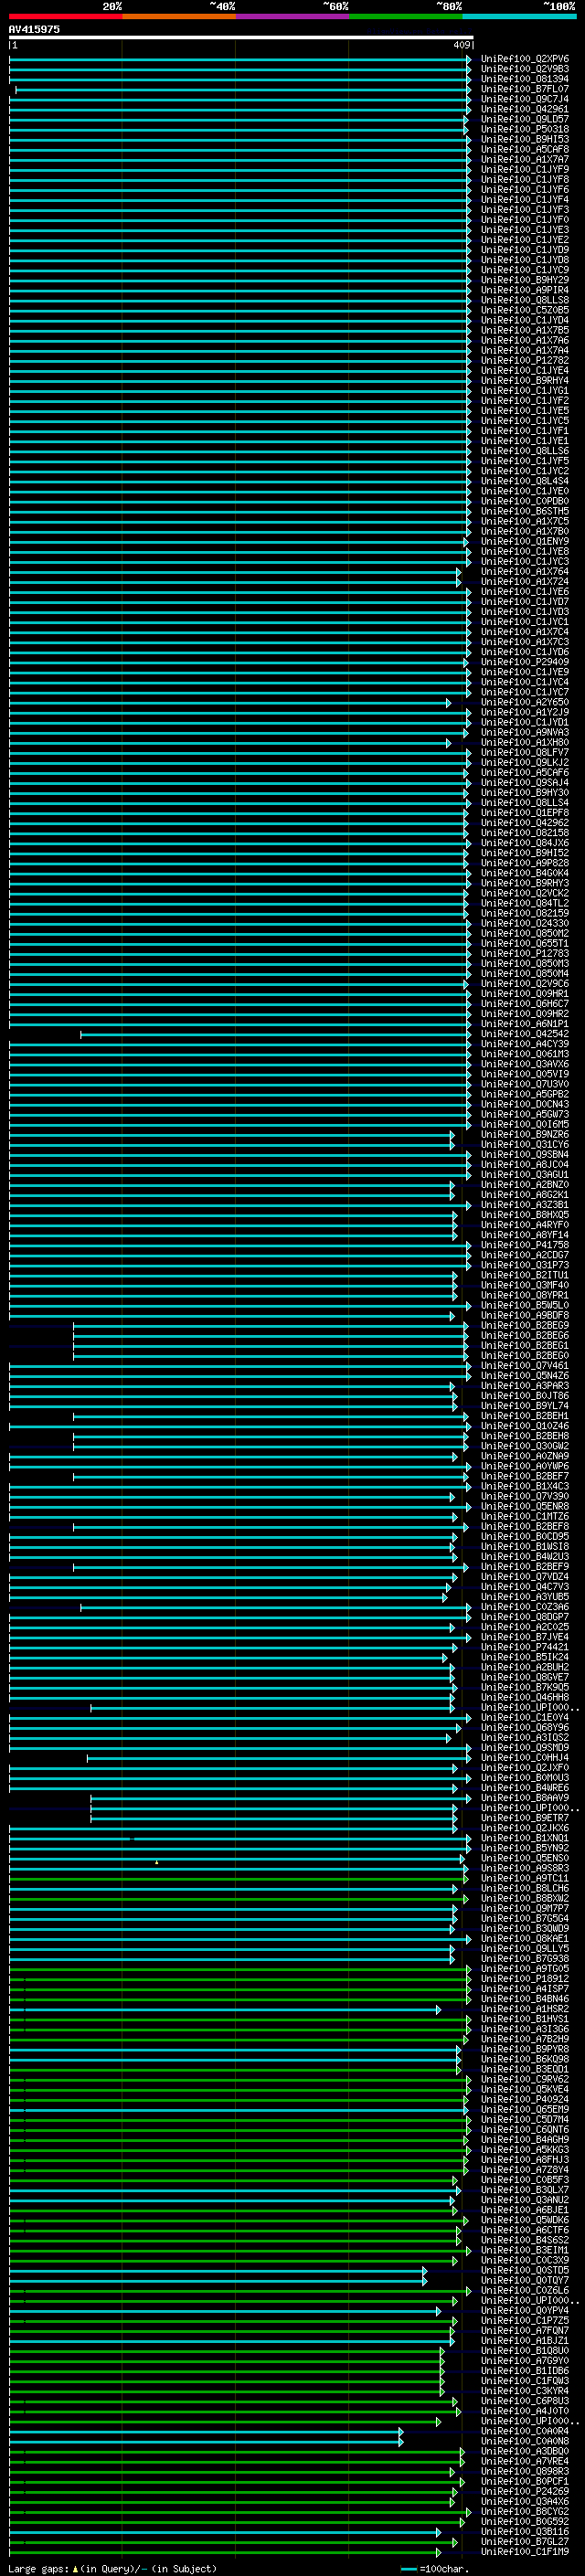
Task: Select hit UniRef100_B6STH5
Action: tap(525, 511)
